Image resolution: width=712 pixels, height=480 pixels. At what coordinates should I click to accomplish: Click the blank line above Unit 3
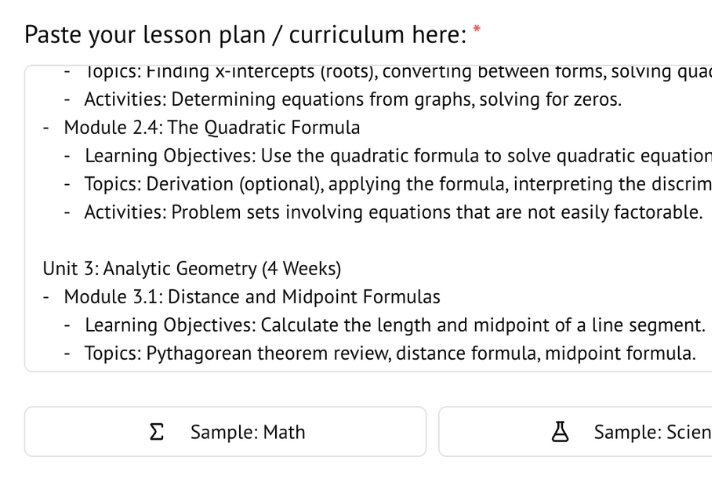[300, 240]
